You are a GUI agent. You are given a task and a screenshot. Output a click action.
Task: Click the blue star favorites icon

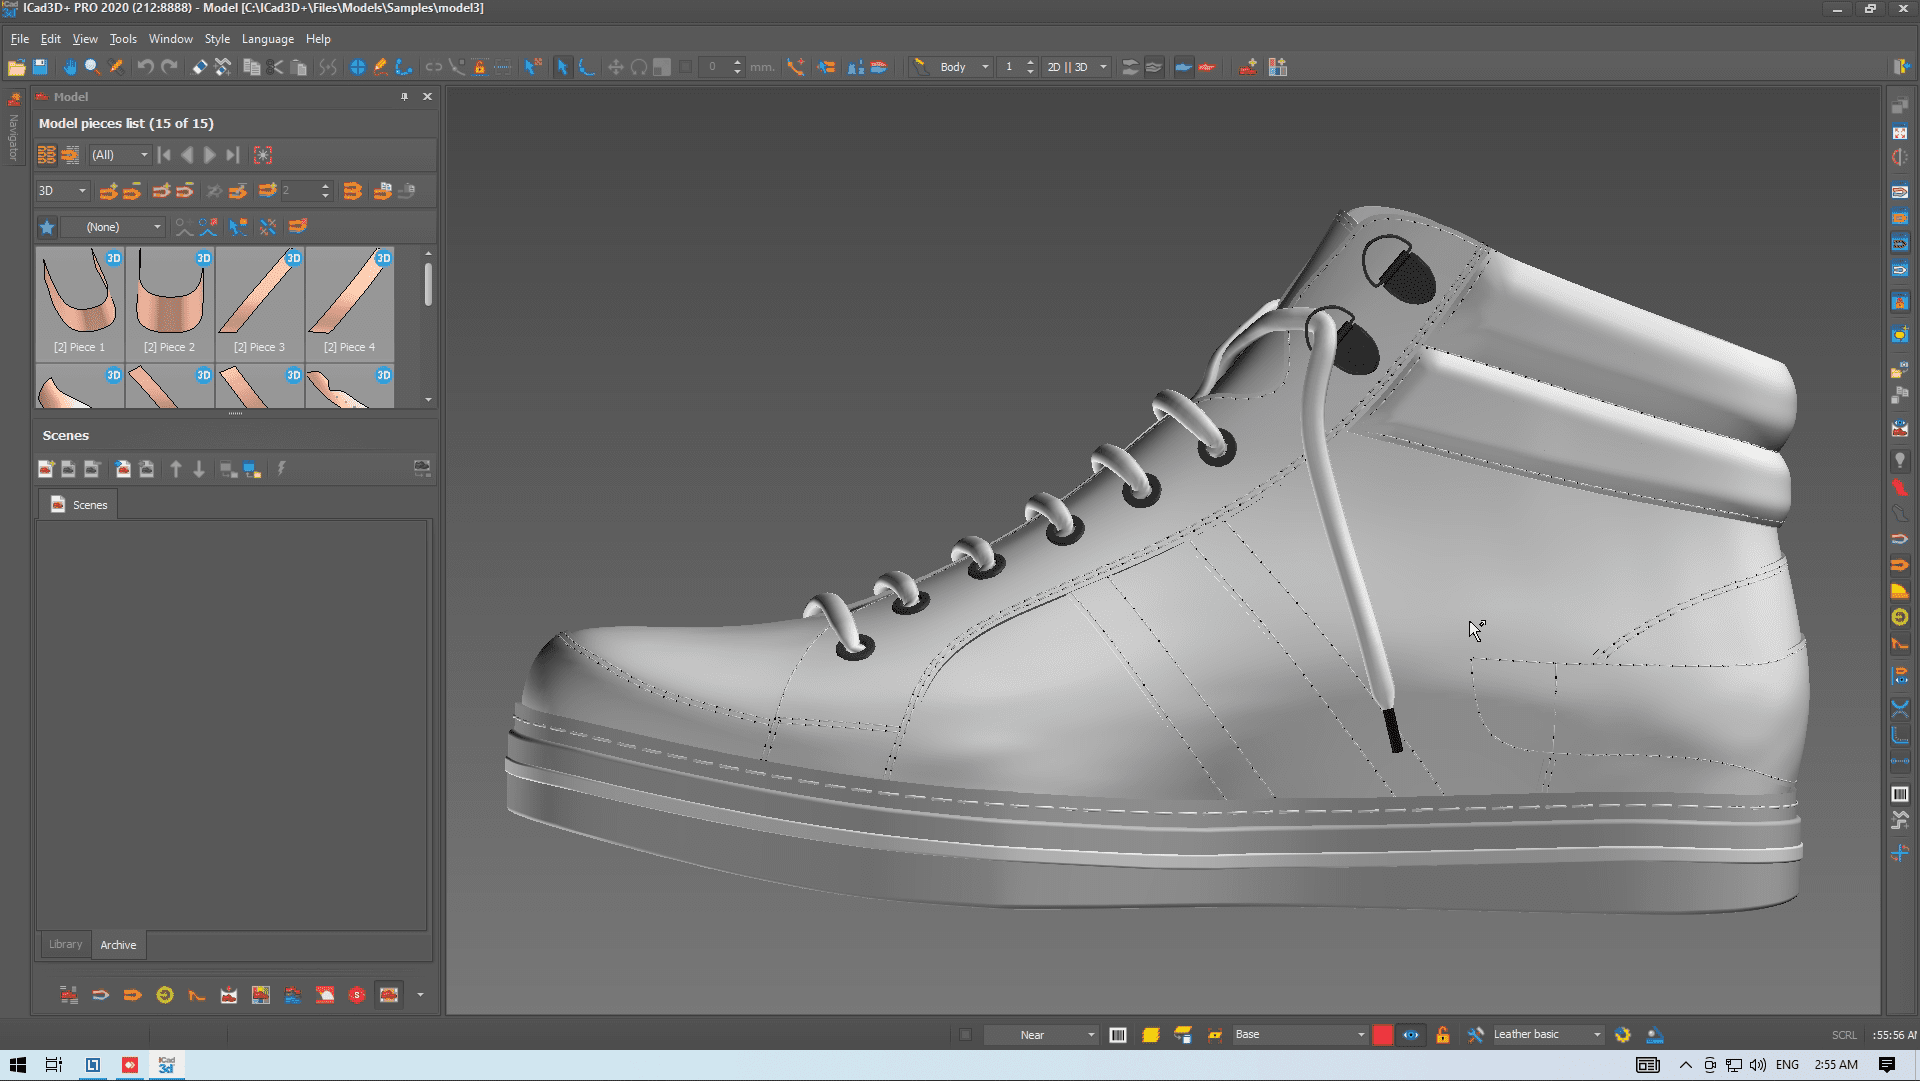47,227
